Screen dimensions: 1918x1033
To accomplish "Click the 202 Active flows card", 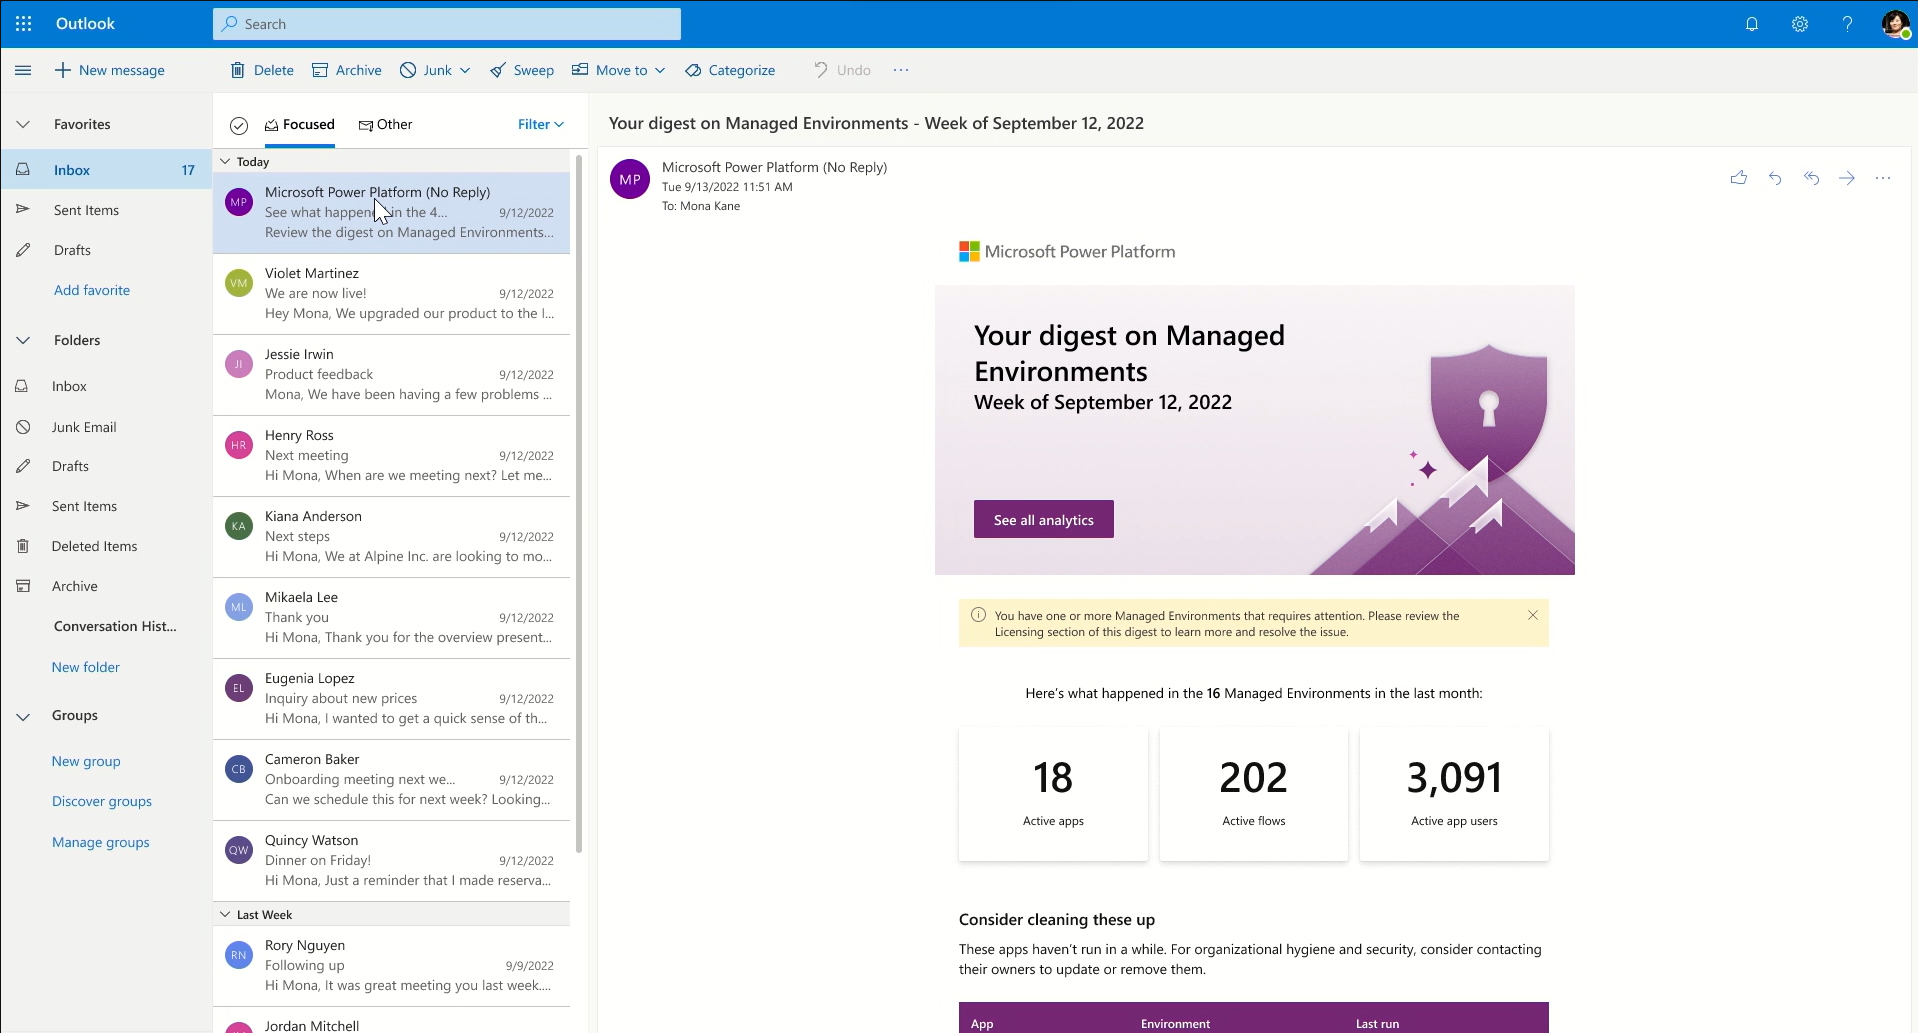I will 1254,794.
